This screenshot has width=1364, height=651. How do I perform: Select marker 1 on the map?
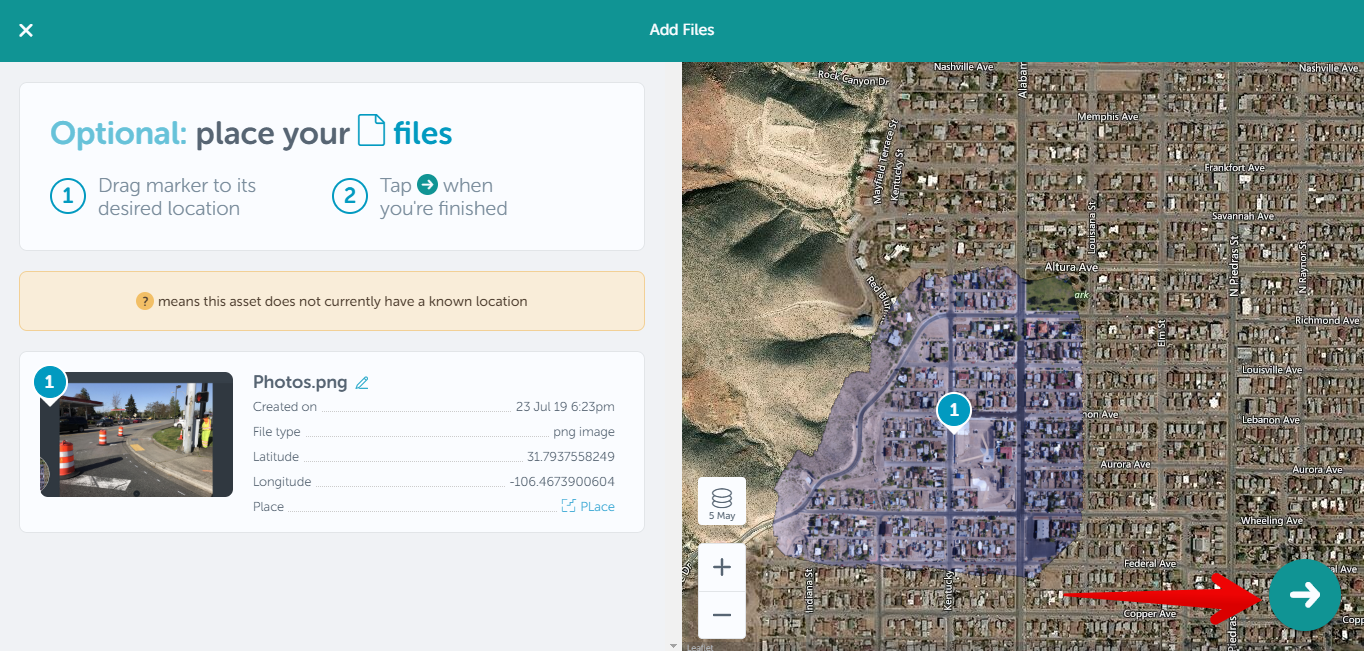click(954, 410)
